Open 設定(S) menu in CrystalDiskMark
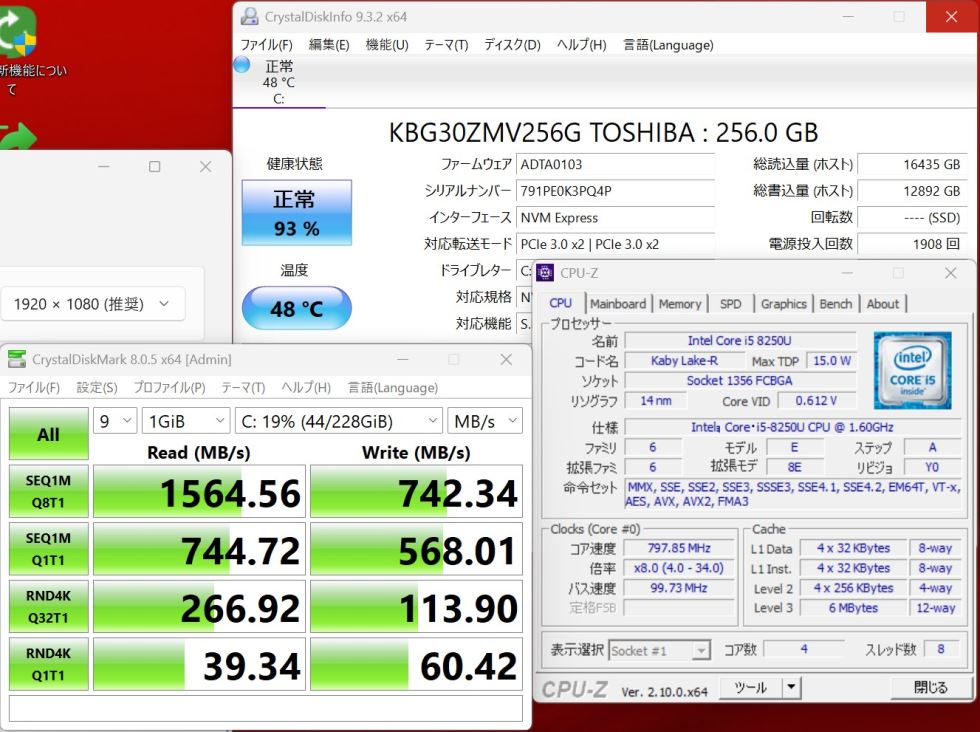 (97, 388)
